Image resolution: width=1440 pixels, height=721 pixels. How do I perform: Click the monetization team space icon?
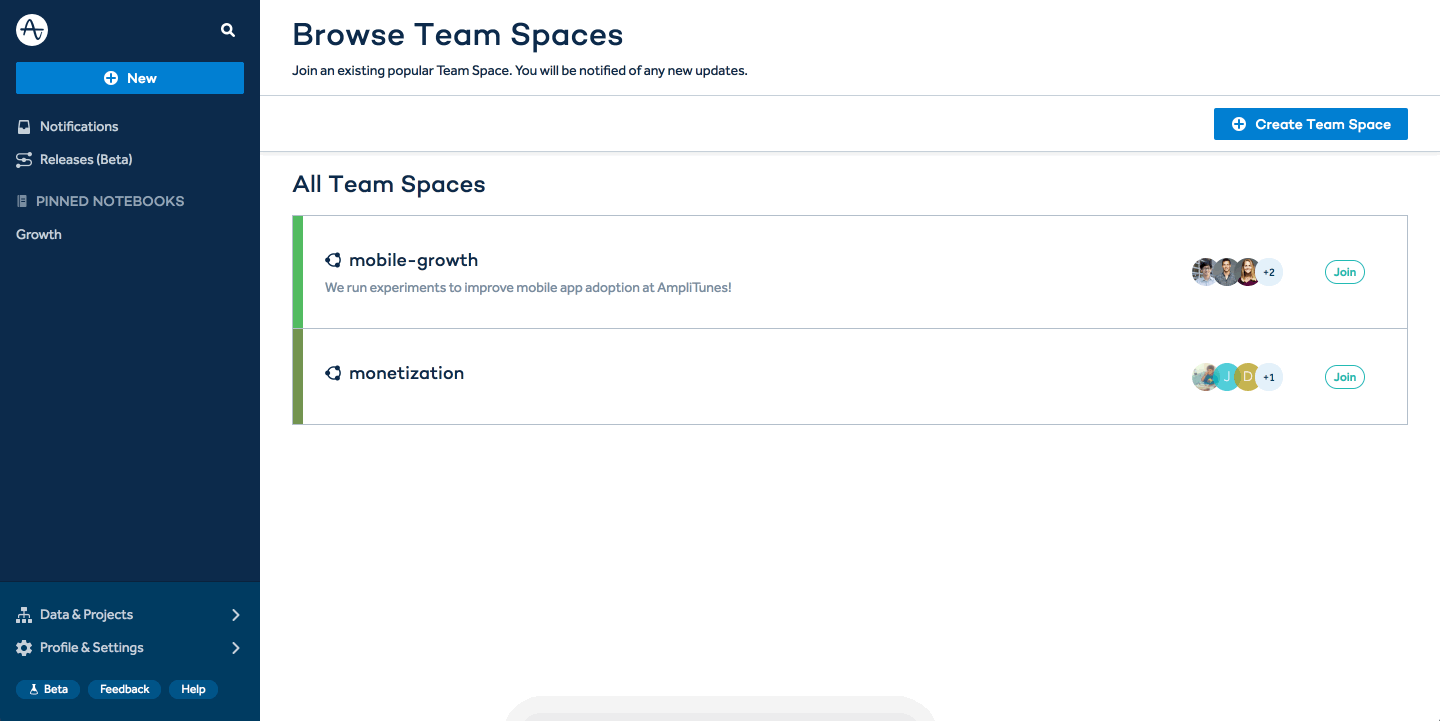click(333, 373)
